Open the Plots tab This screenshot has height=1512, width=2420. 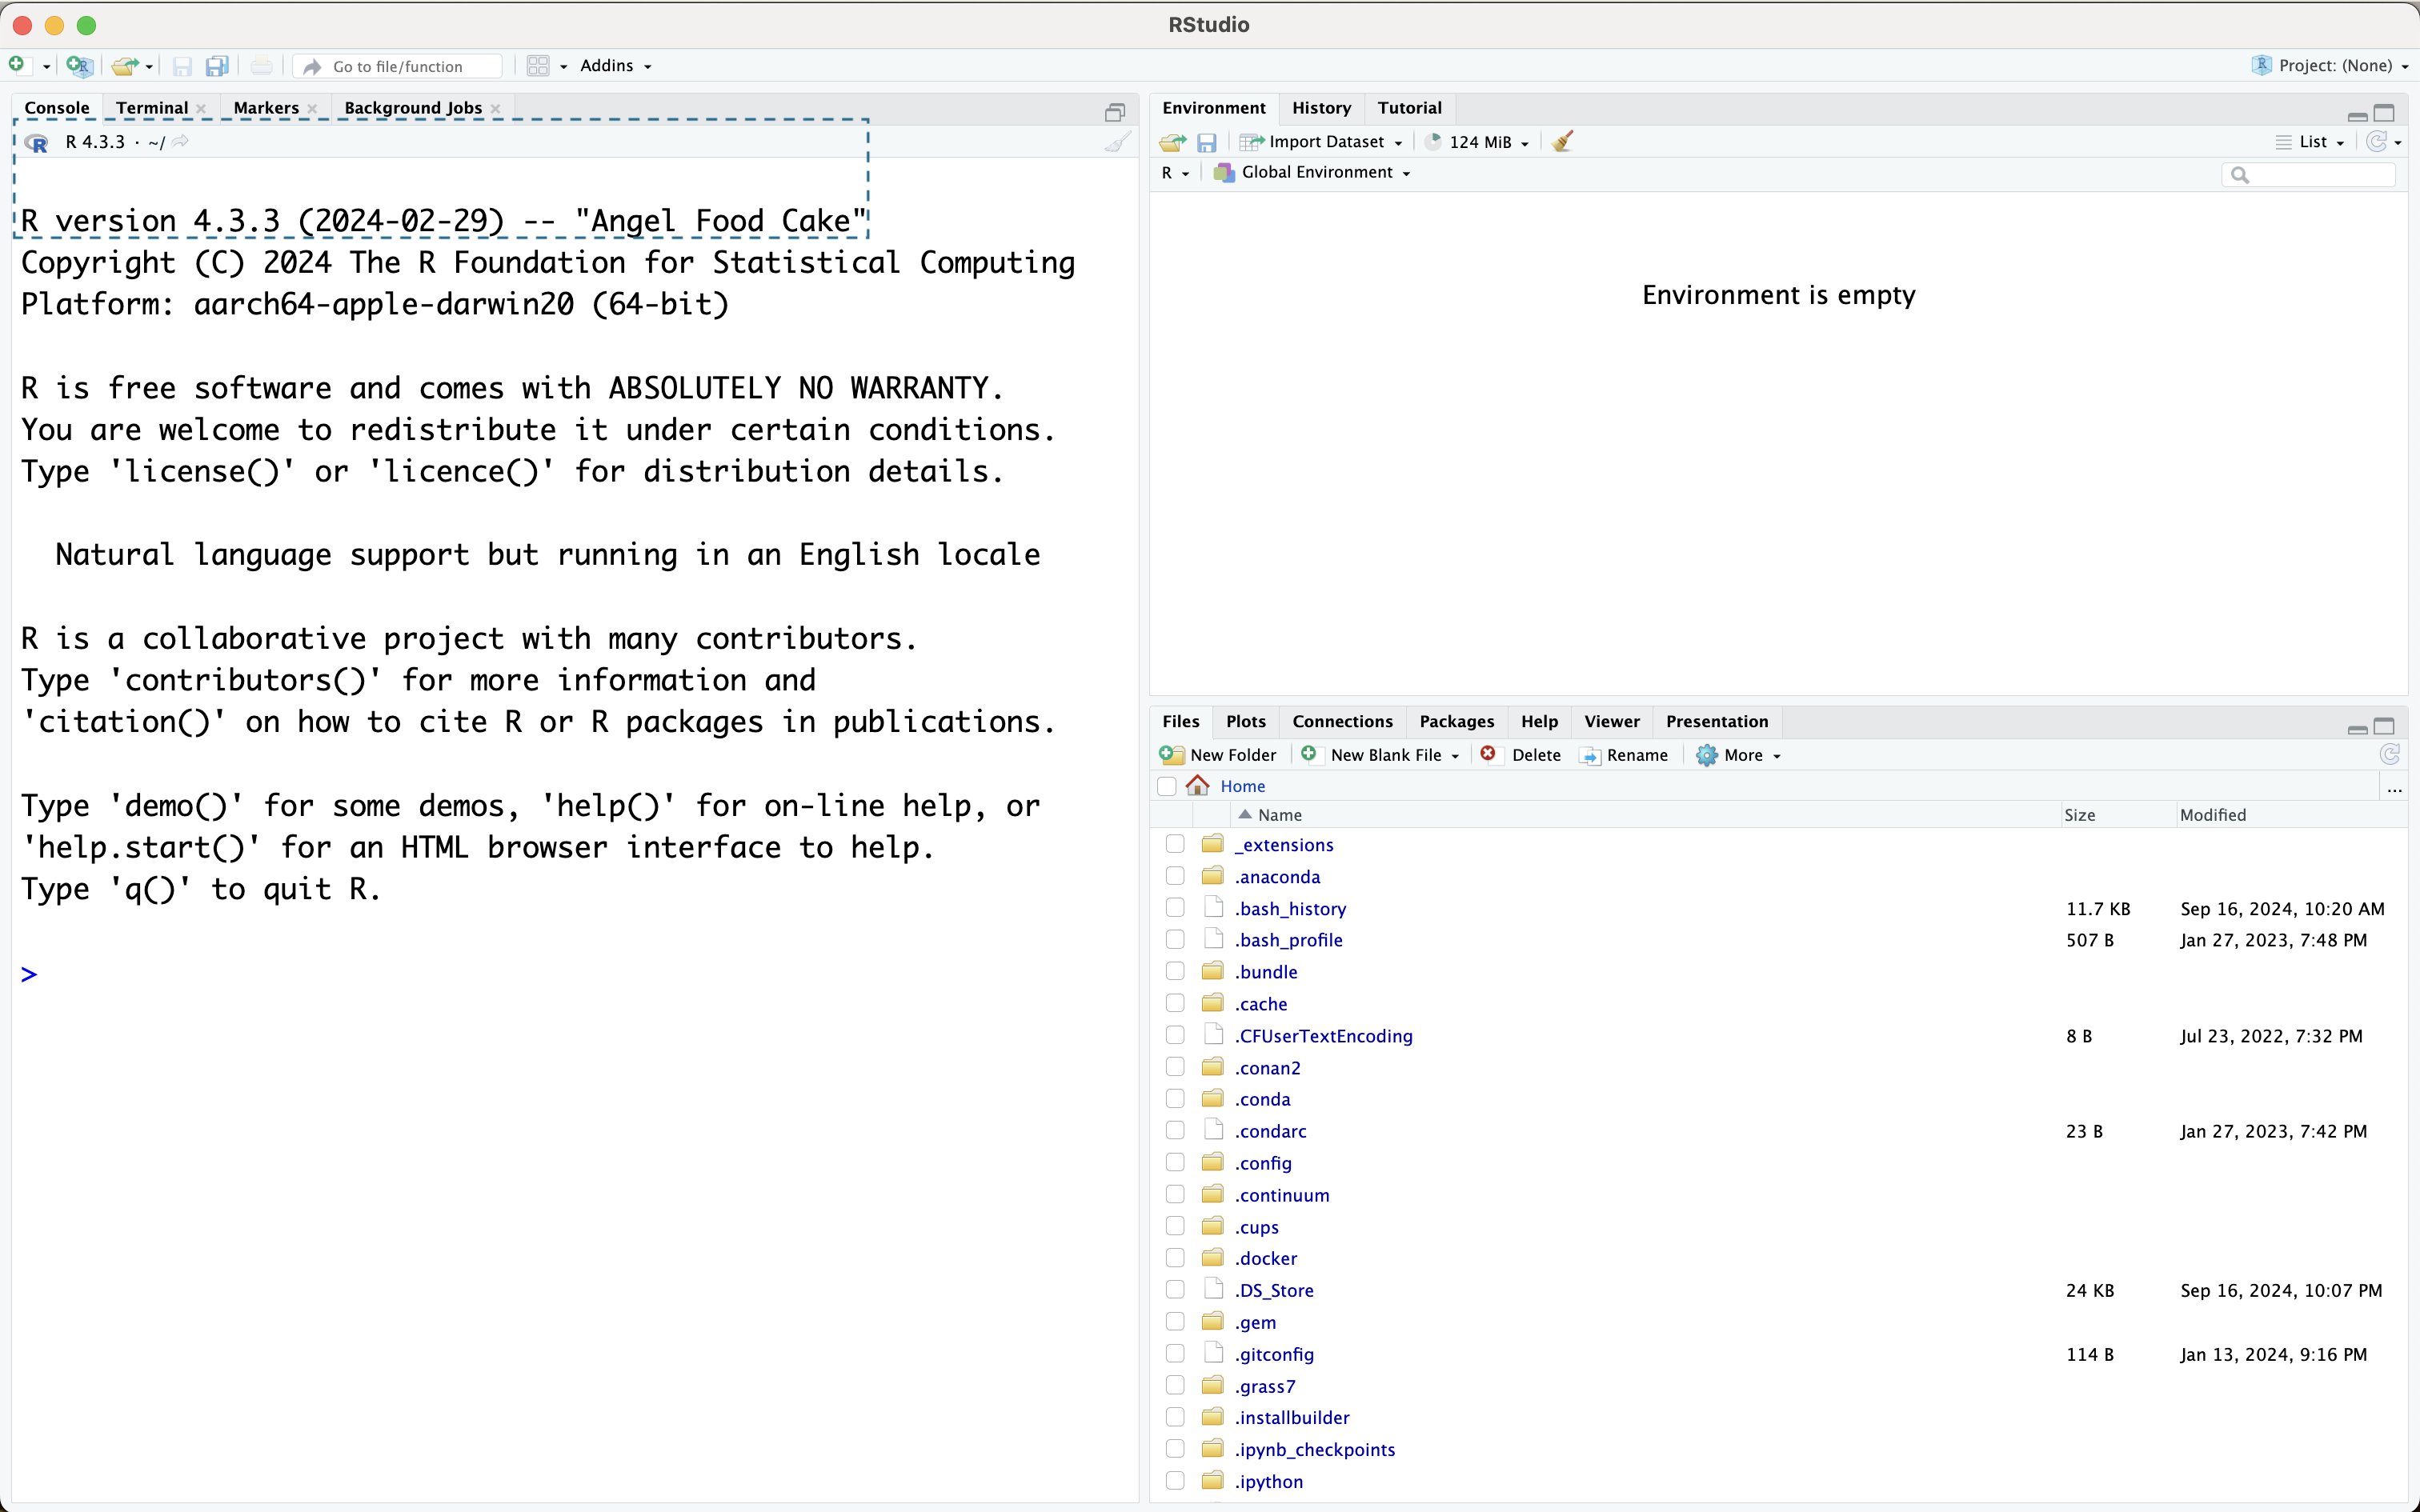click(1245, 721)
